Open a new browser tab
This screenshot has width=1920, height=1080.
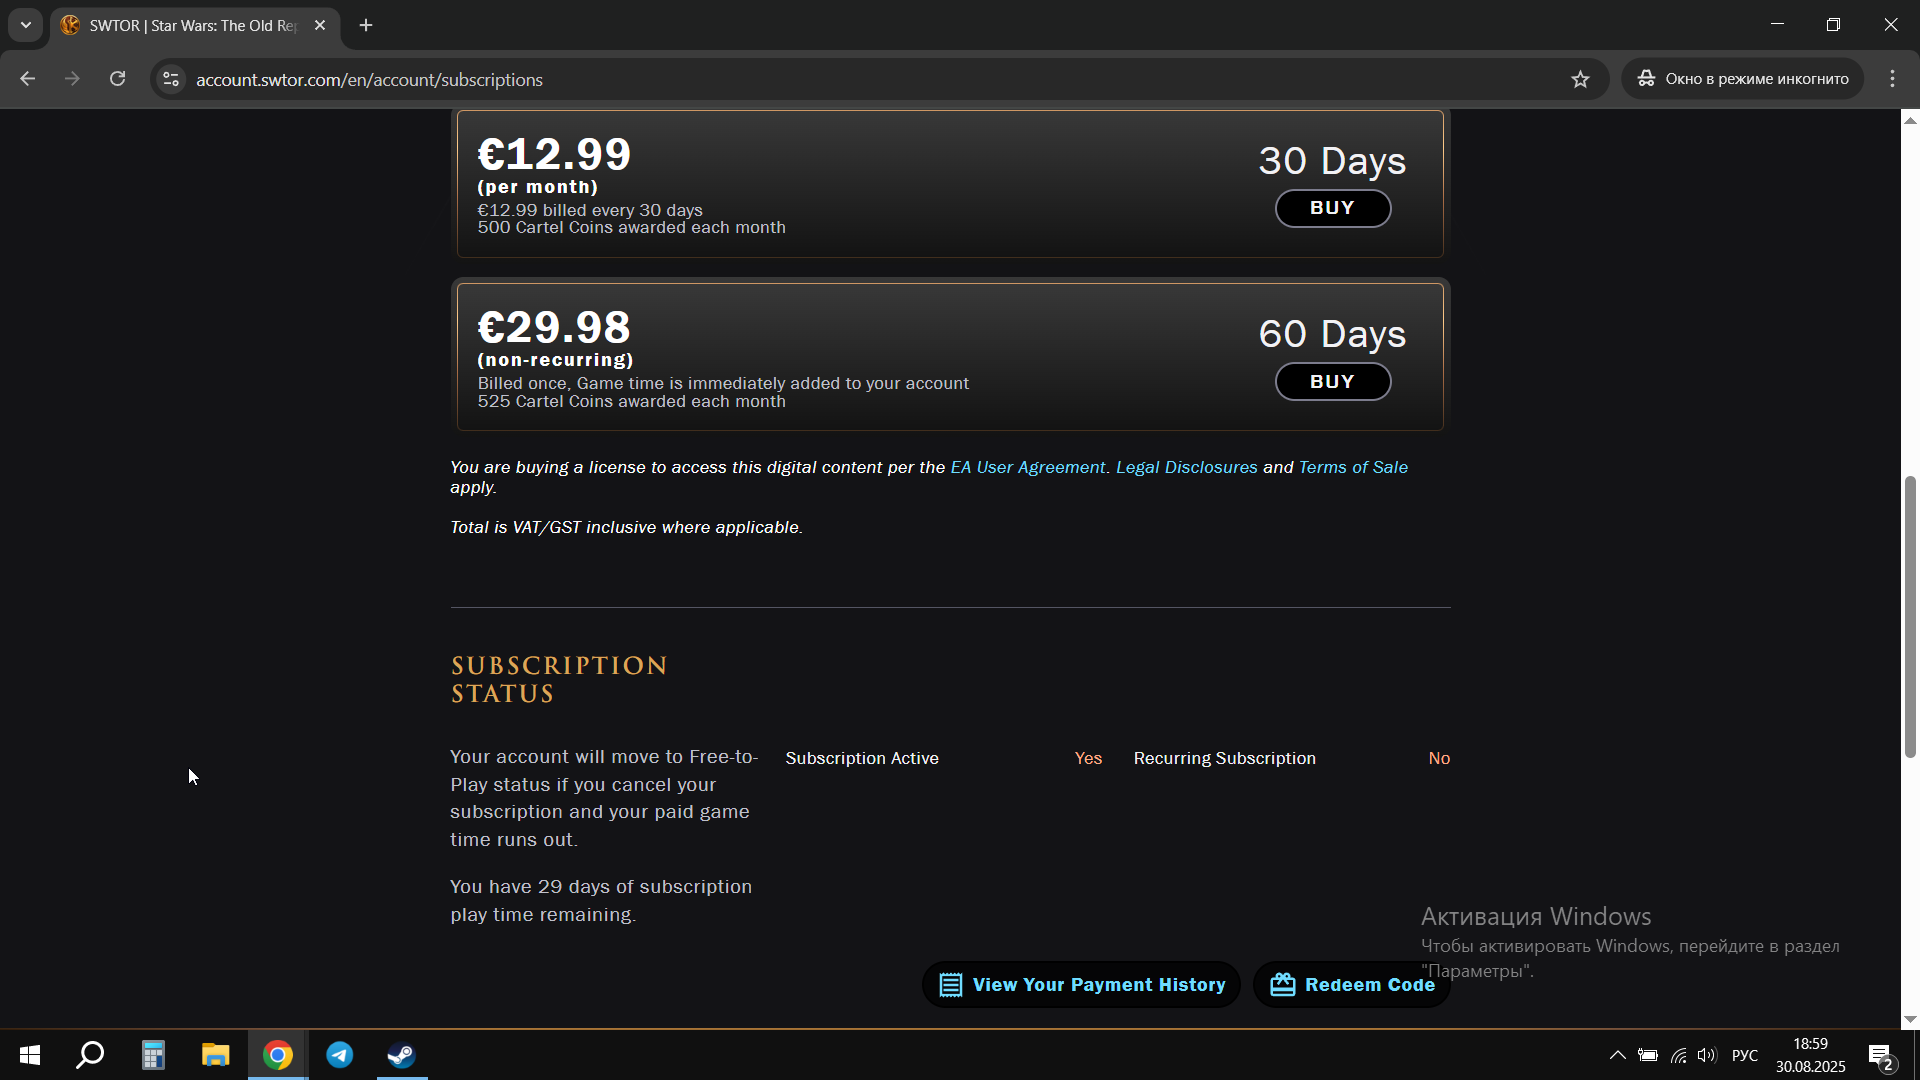coord(366,25)
